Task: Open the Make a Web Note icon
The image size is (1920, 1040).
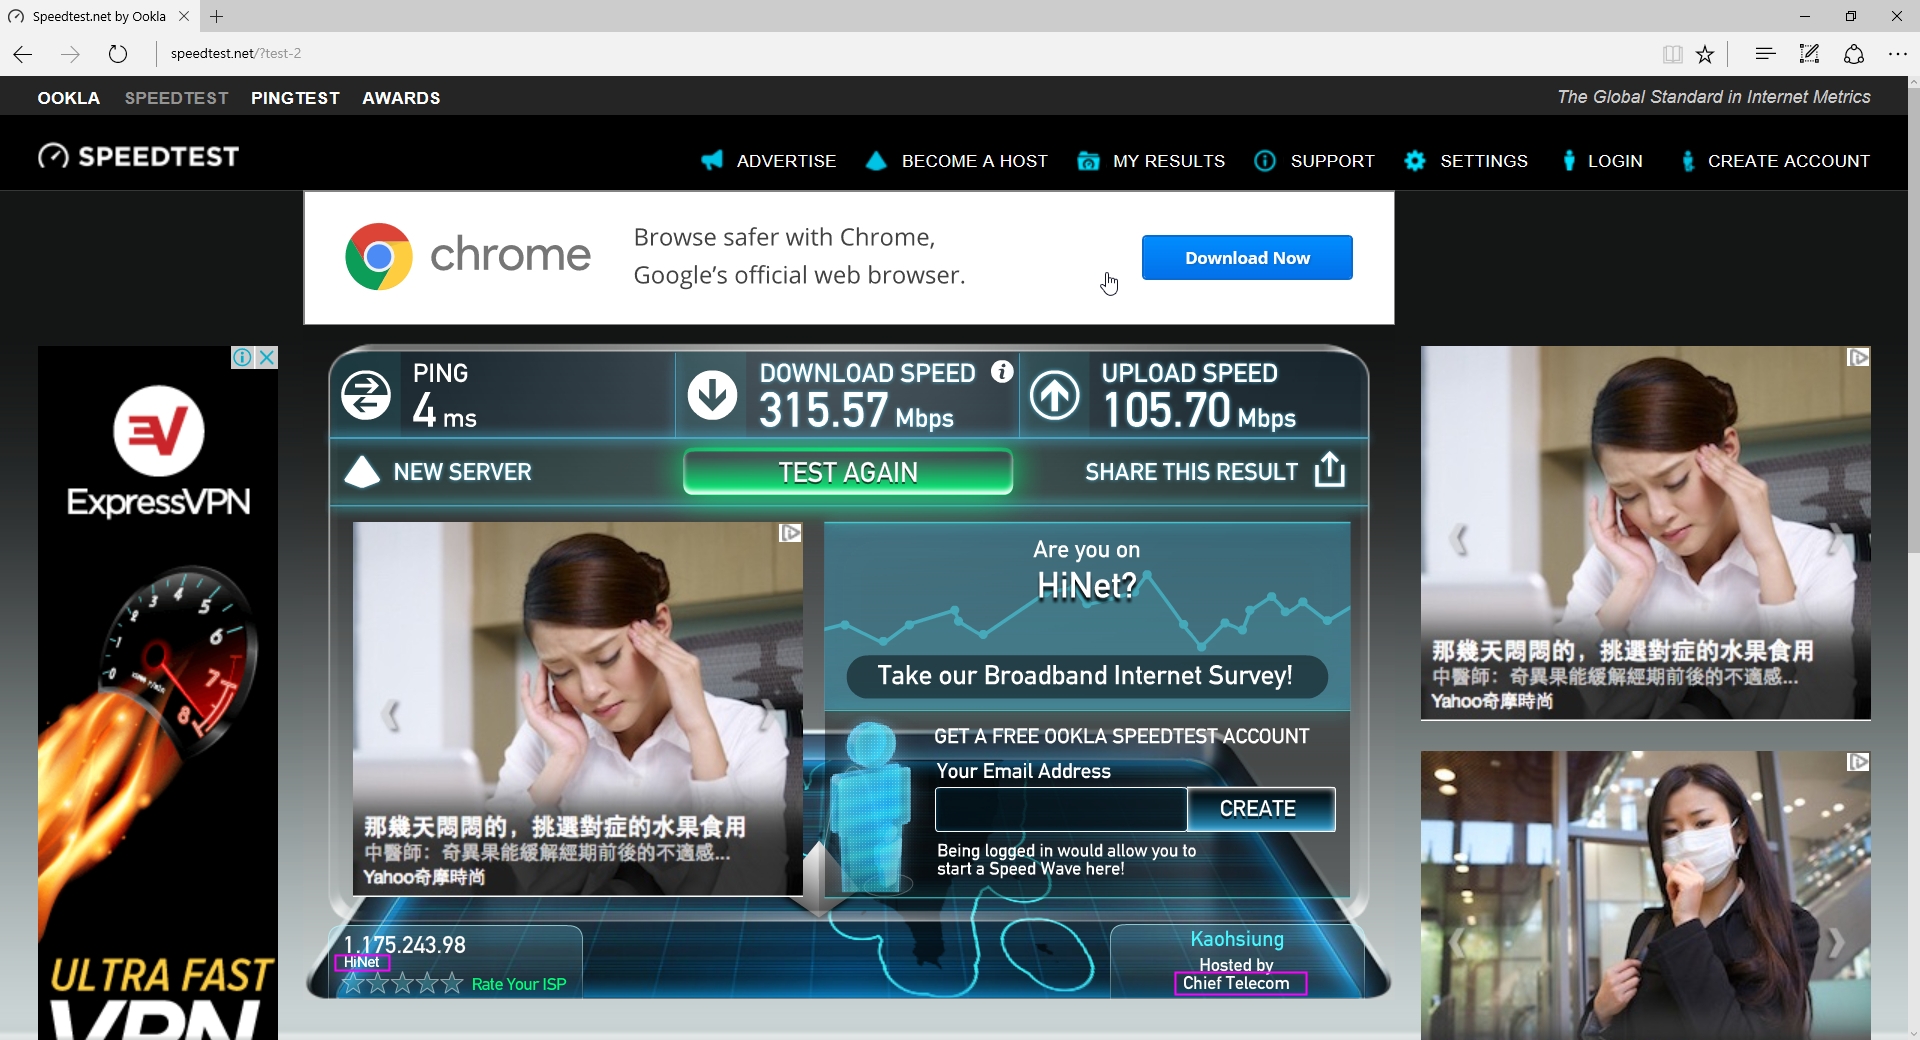Action: click(x=1809, y=54)
